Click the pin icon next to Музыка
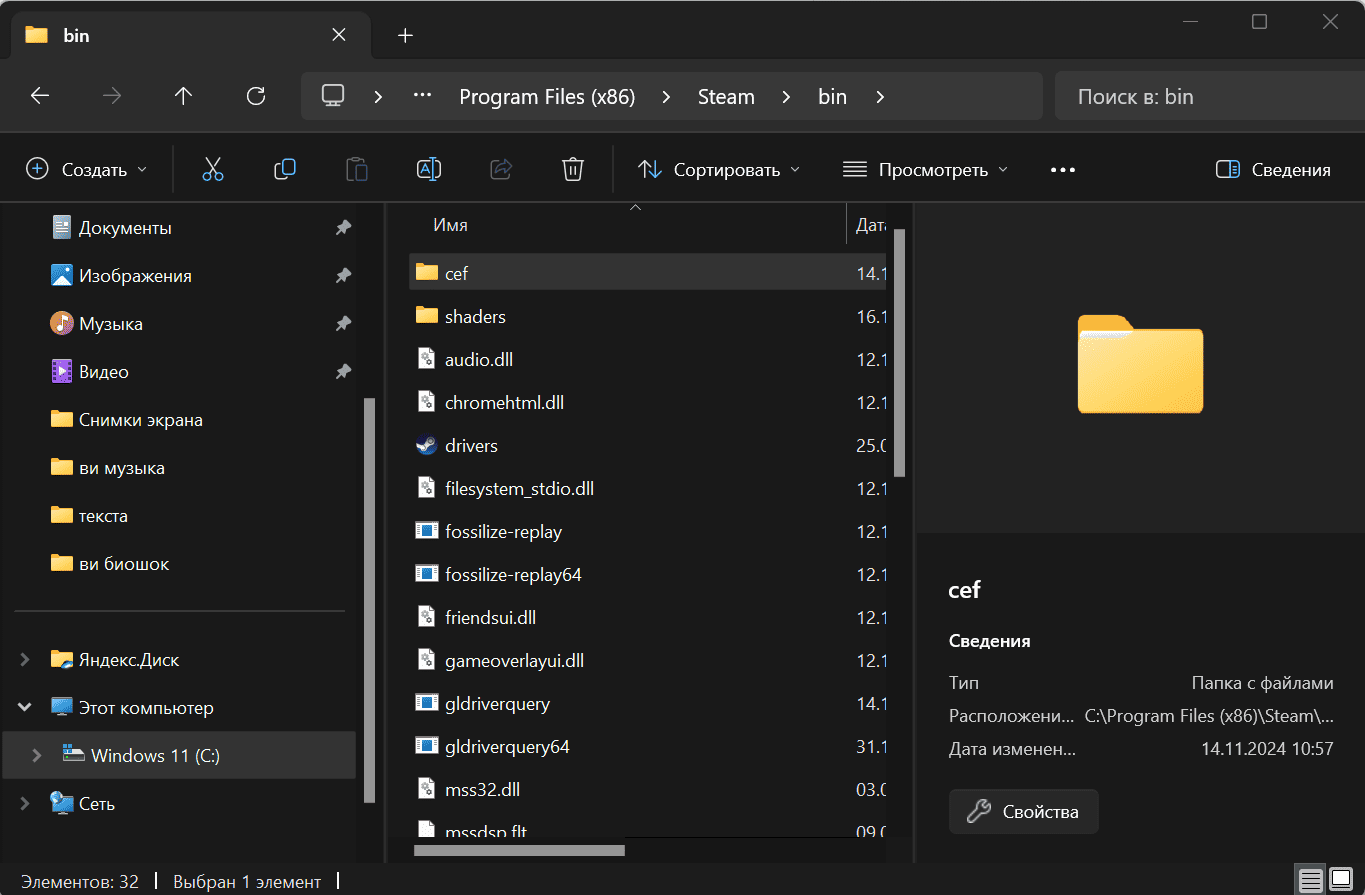This screenshot has height=895, width=1365. pos(343,324)
